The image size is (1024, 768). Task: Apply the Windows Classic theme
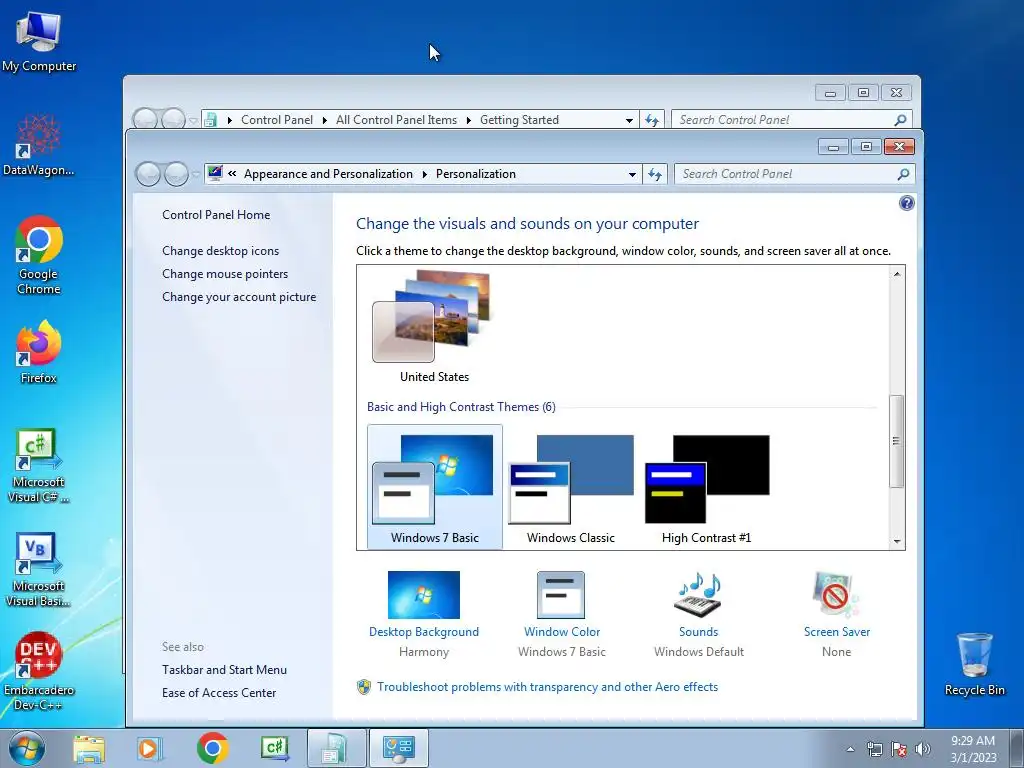[x=571, y=487]
